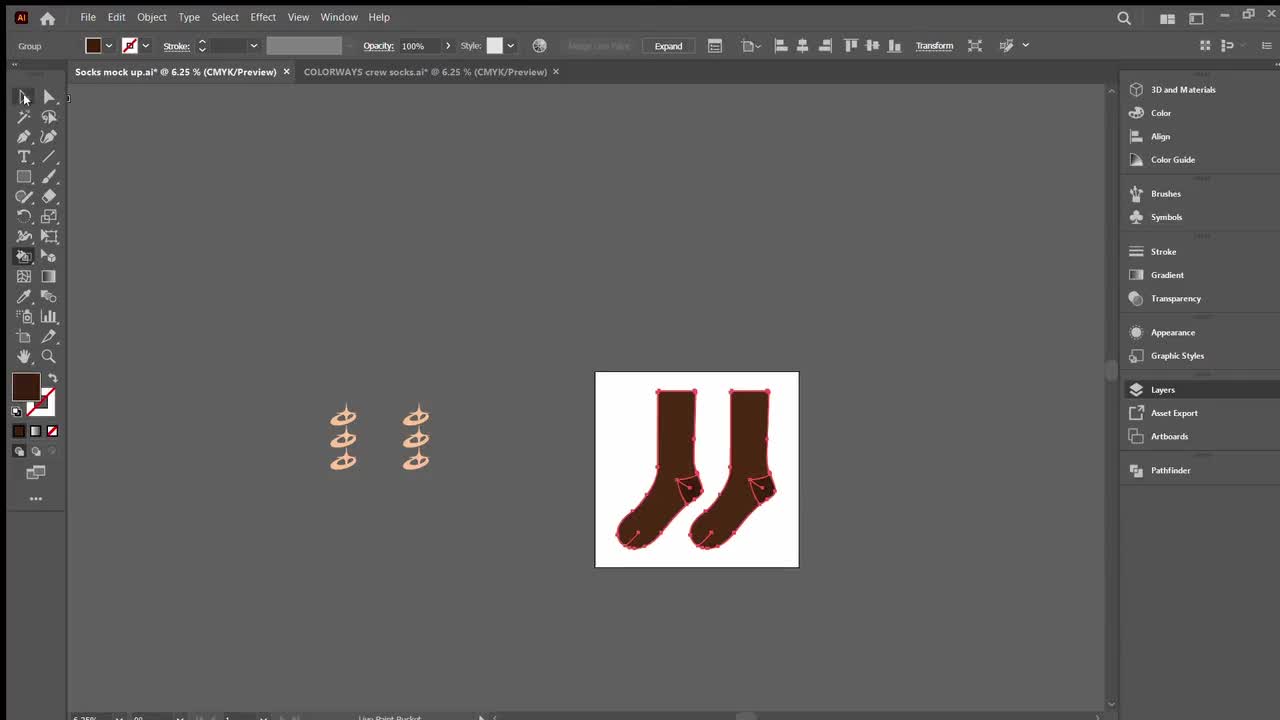Viewport: 1280px width, 720px height.
Task: Activate the Curvature tool
Action: pos(49,137)
